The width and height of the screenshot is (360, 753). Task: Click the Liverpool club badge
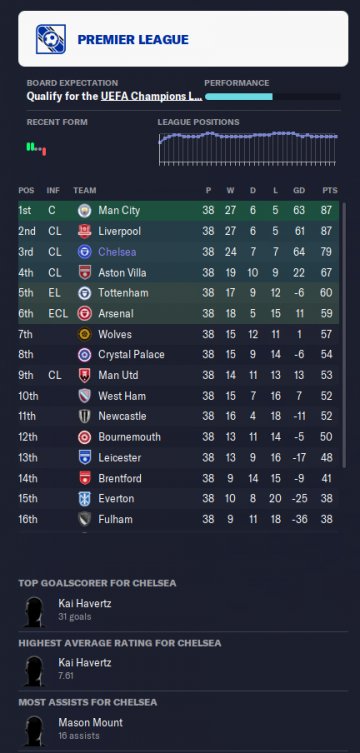84,231
